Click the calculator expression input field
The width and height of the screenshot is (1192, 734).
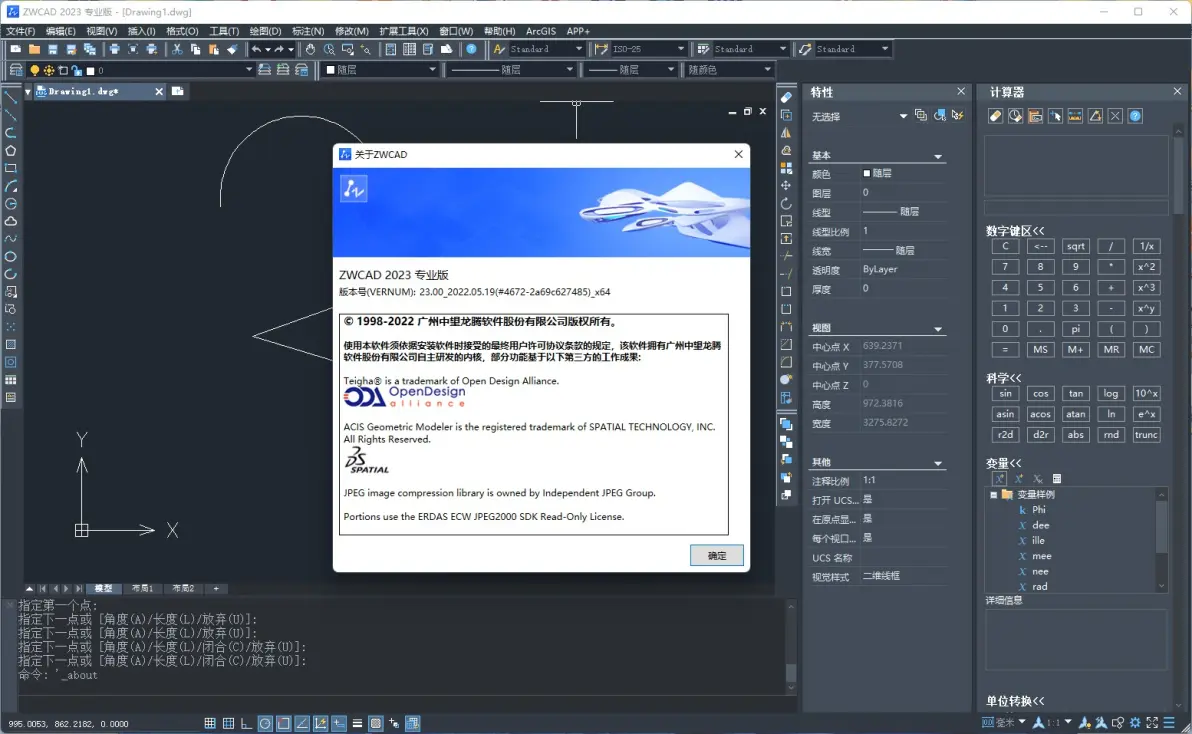[x=1076, y=207]
